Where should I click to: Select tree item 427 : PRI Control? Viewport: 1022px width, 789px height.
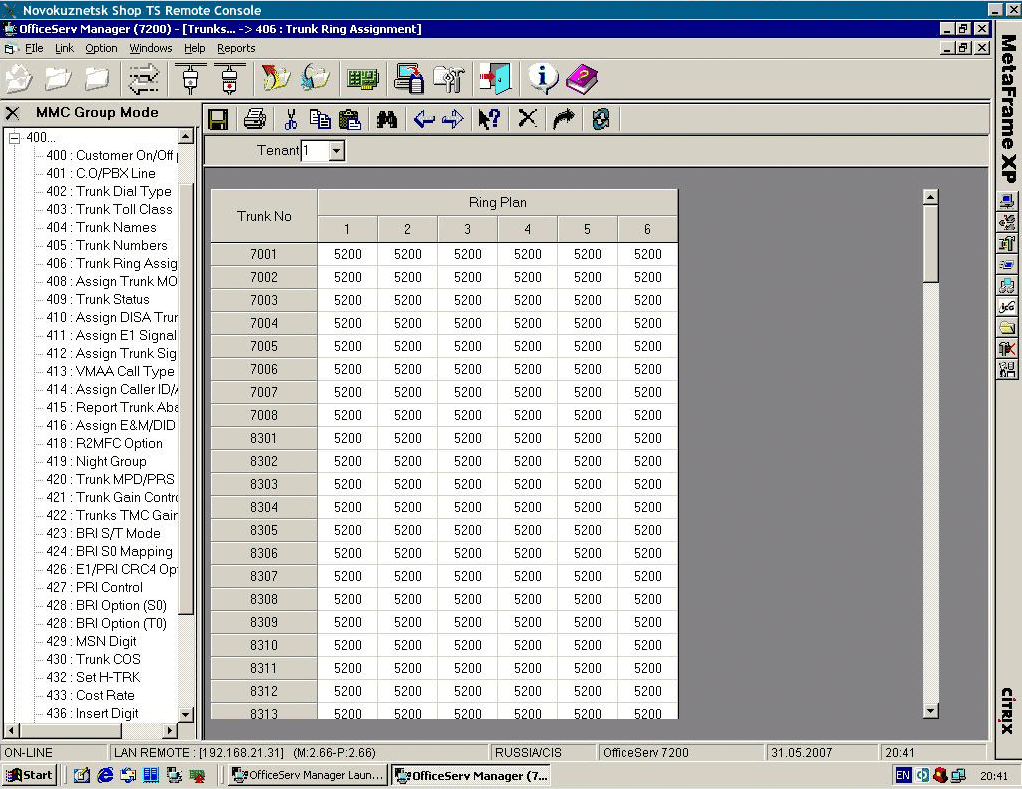(x=95, y=588)
